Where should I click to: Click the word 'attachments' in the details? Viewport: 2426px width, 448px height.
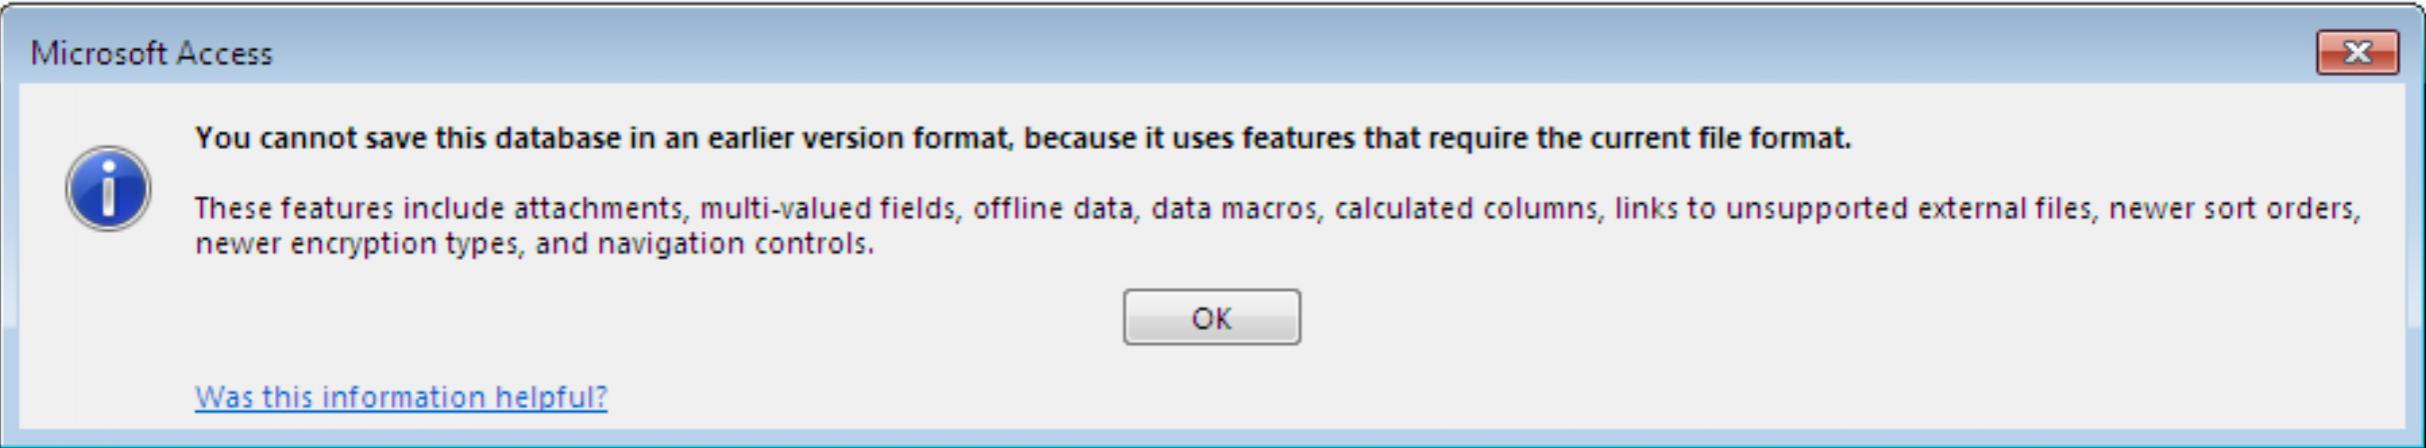point(599,208)
